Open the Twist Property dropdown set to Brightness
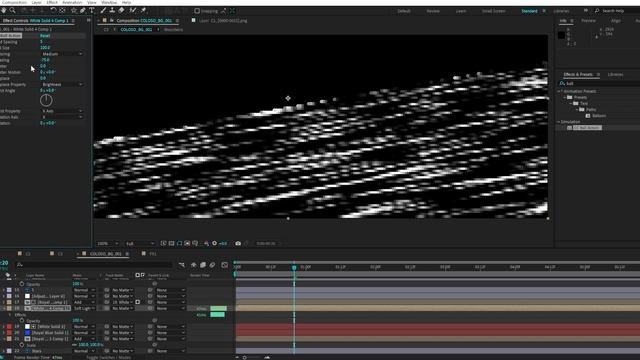 point(62,84)
